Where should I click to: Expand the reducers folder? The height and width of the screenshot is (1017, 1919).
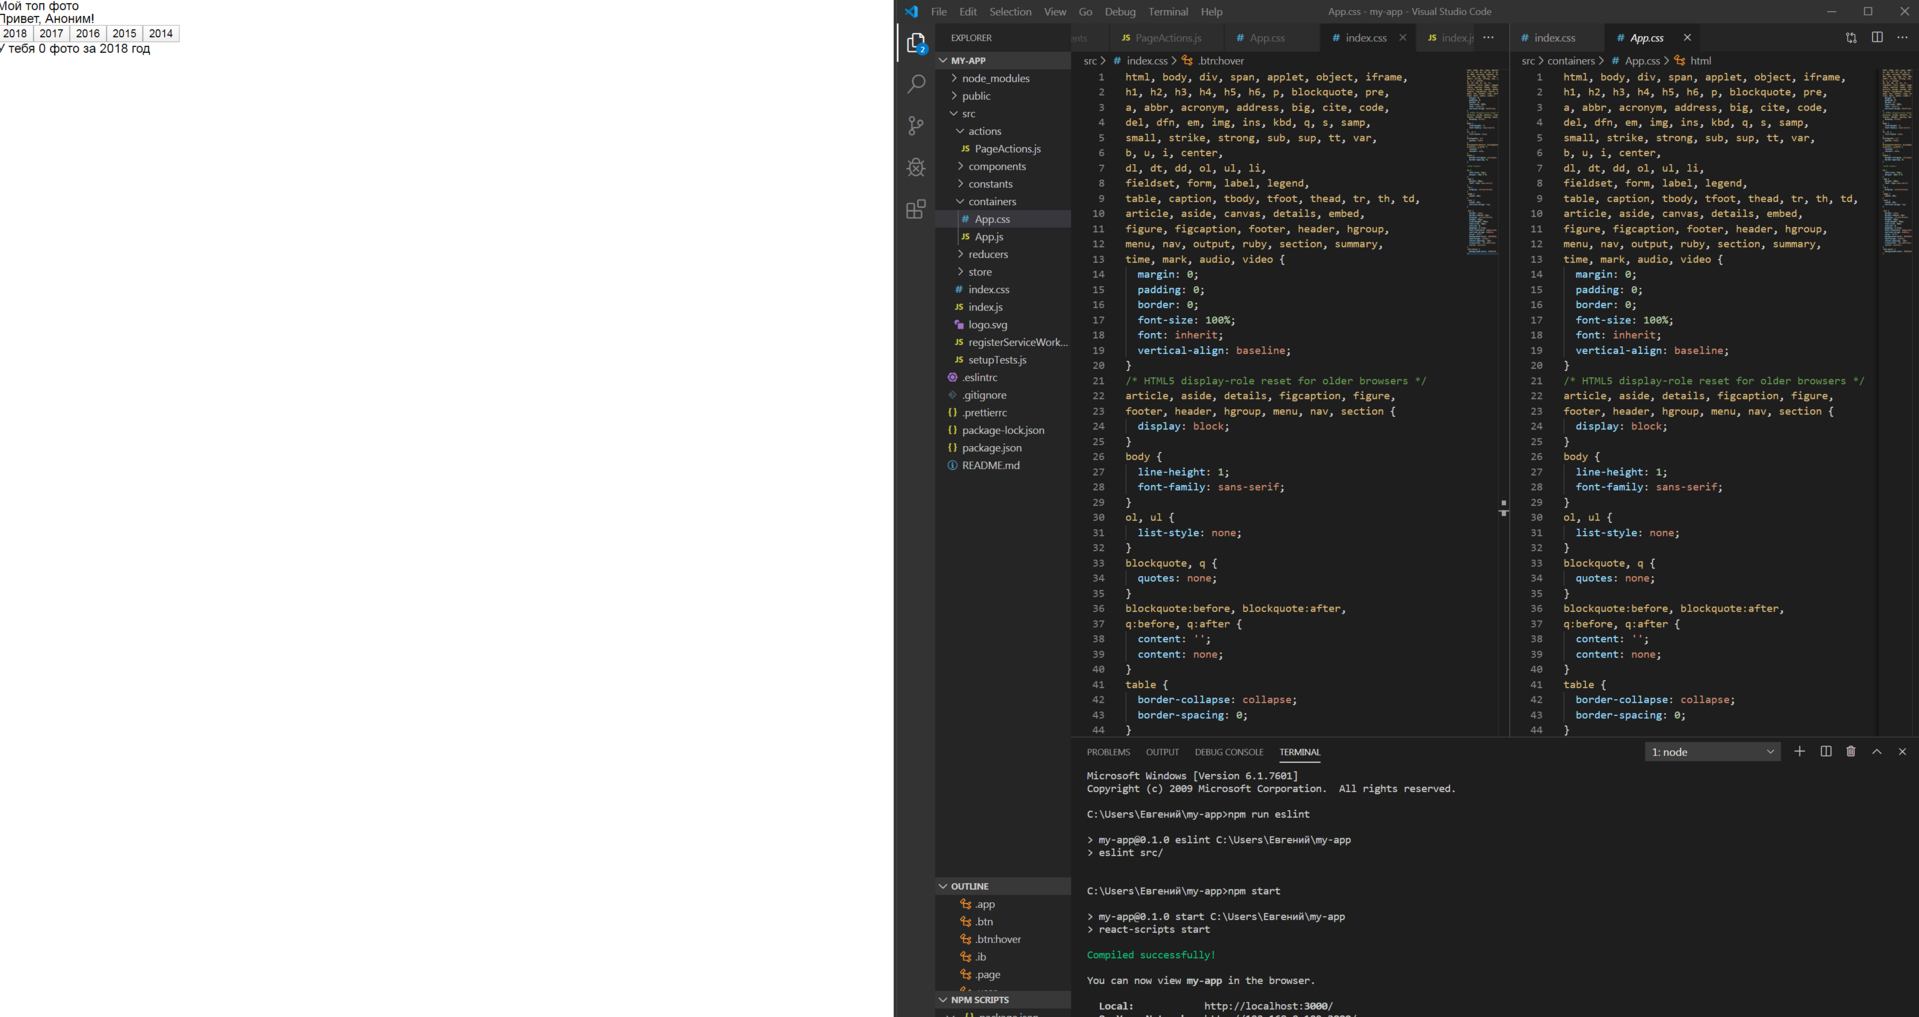pos(987,255)
